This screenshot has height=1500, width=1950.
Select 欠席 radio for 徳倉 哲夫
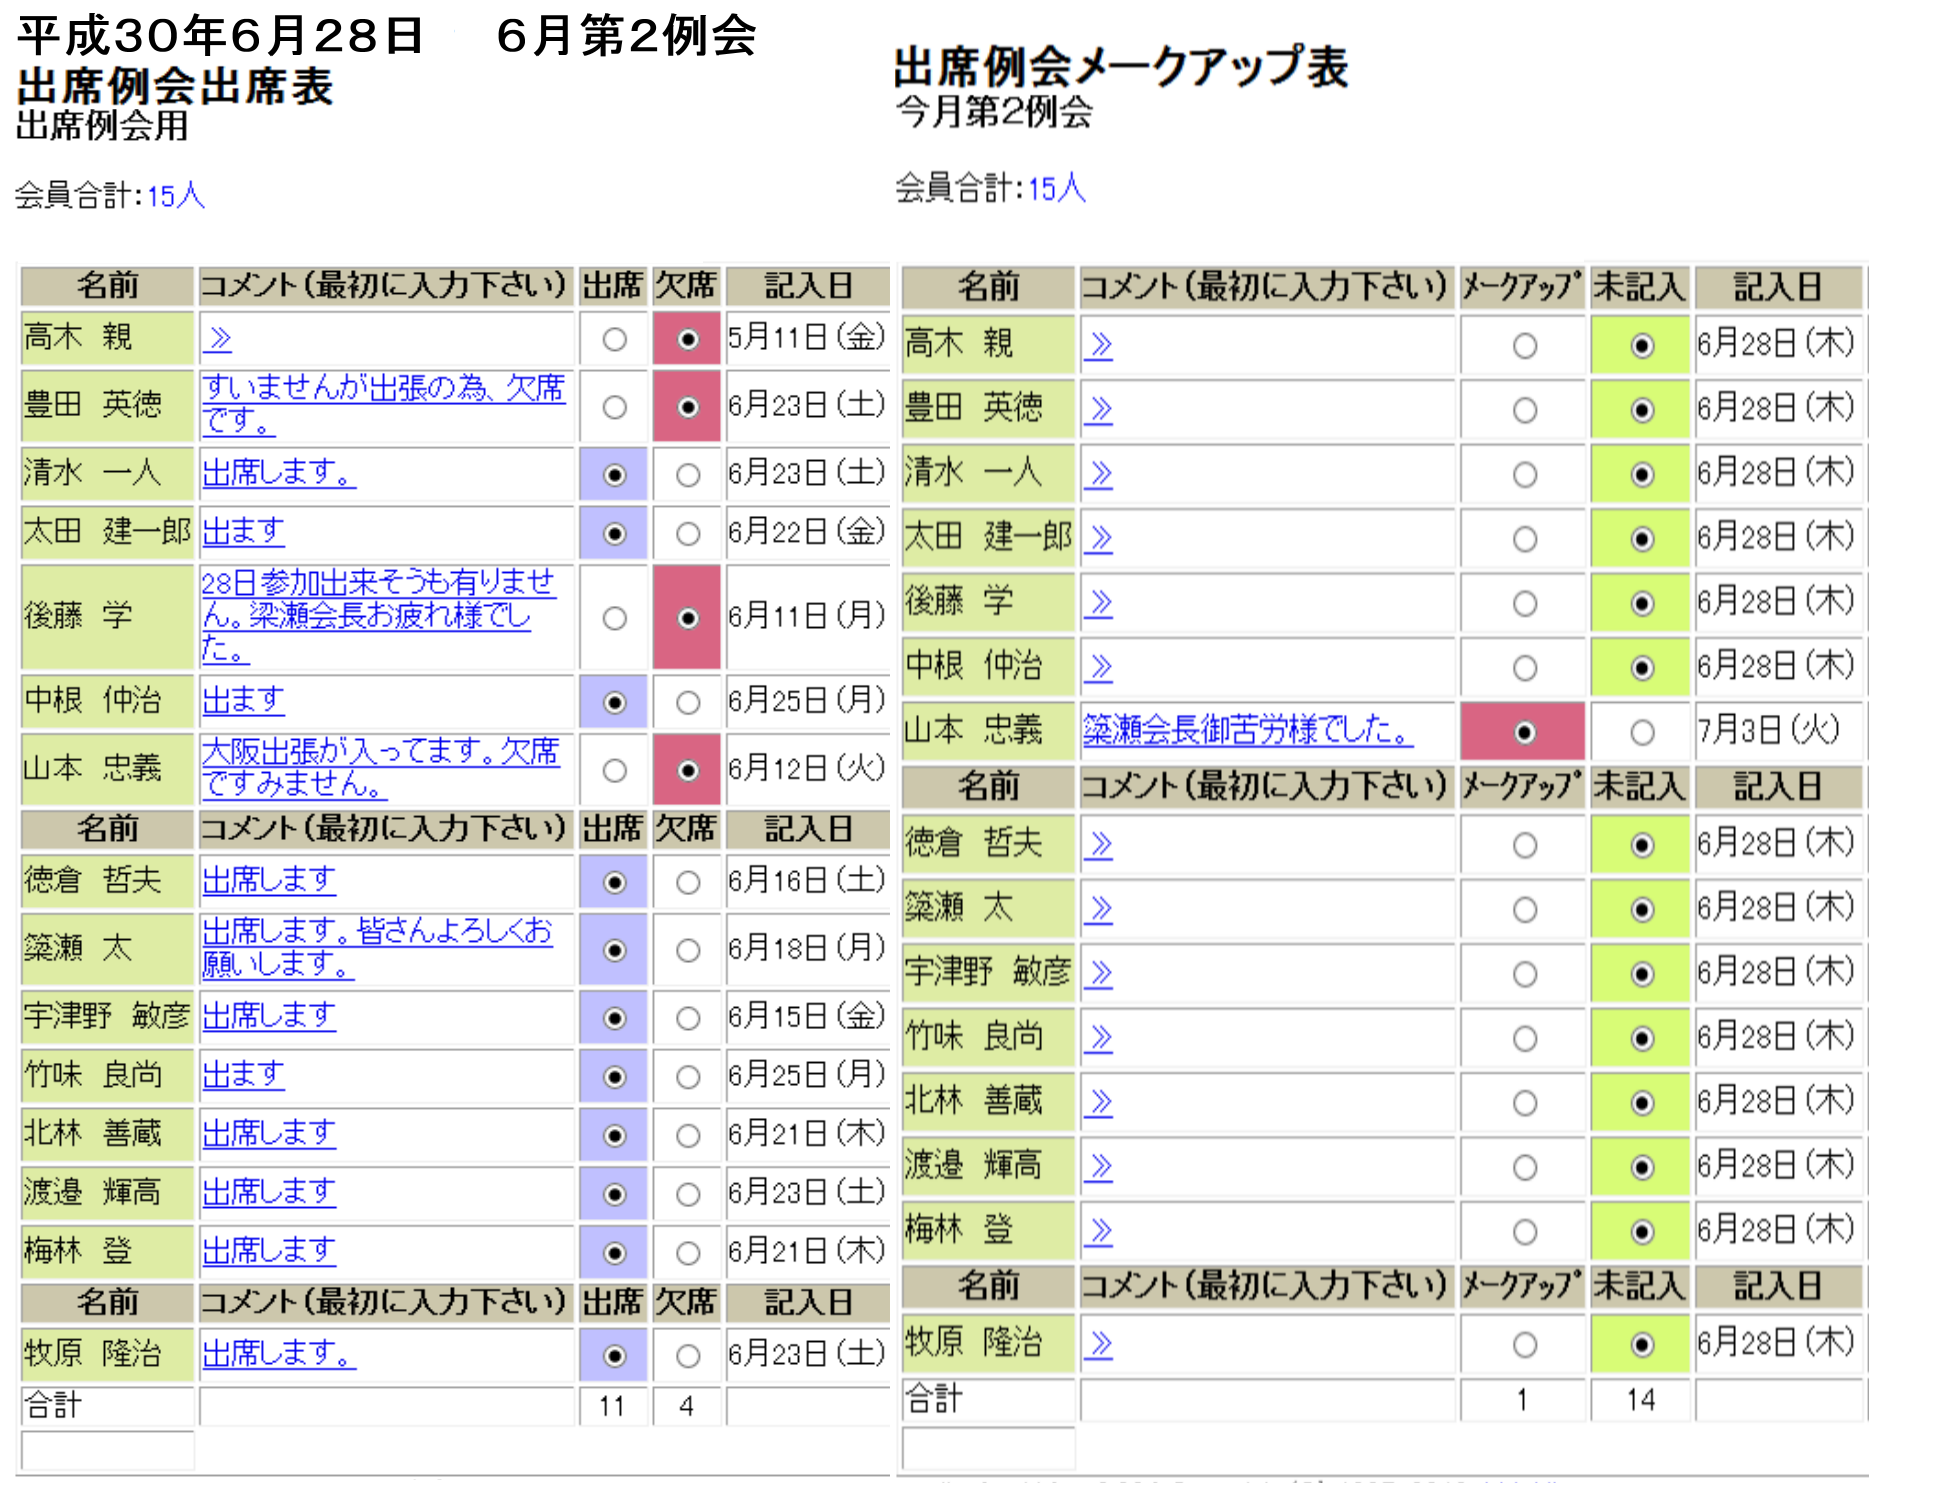688,882
